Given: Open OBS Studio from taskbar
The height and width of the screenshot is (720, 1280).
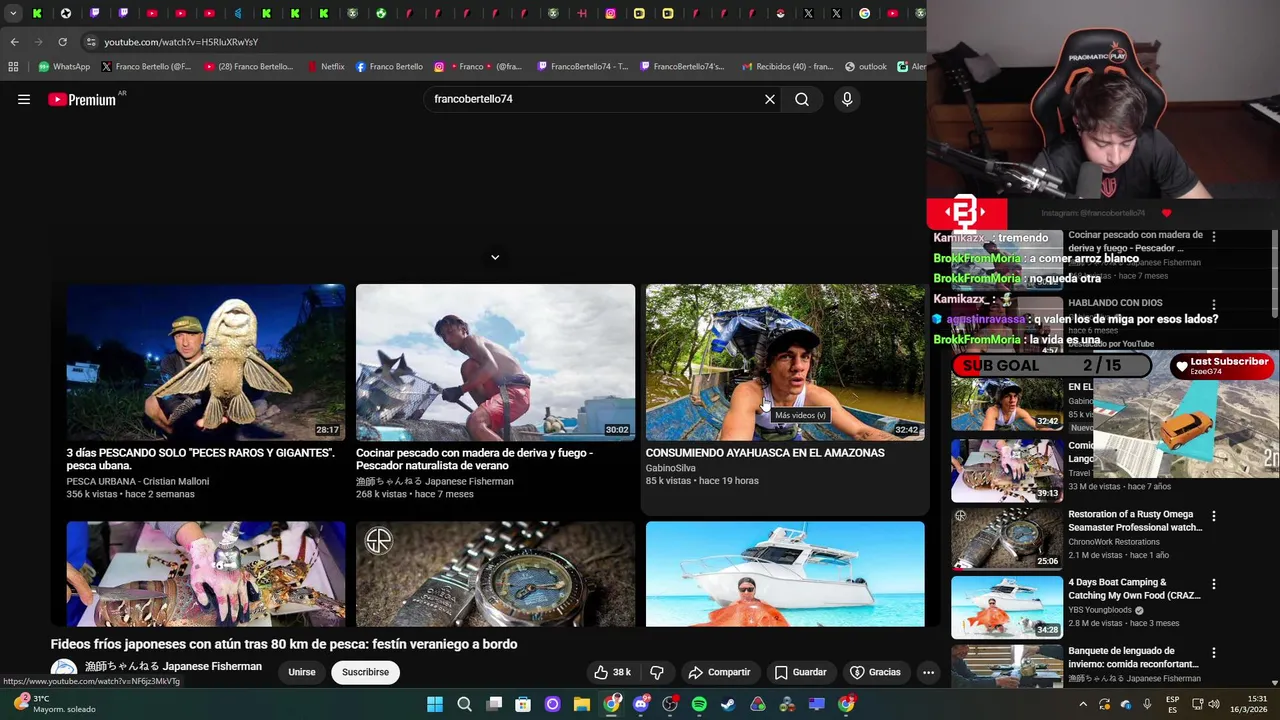Looking at the screenshot, I should click(670, 704).
